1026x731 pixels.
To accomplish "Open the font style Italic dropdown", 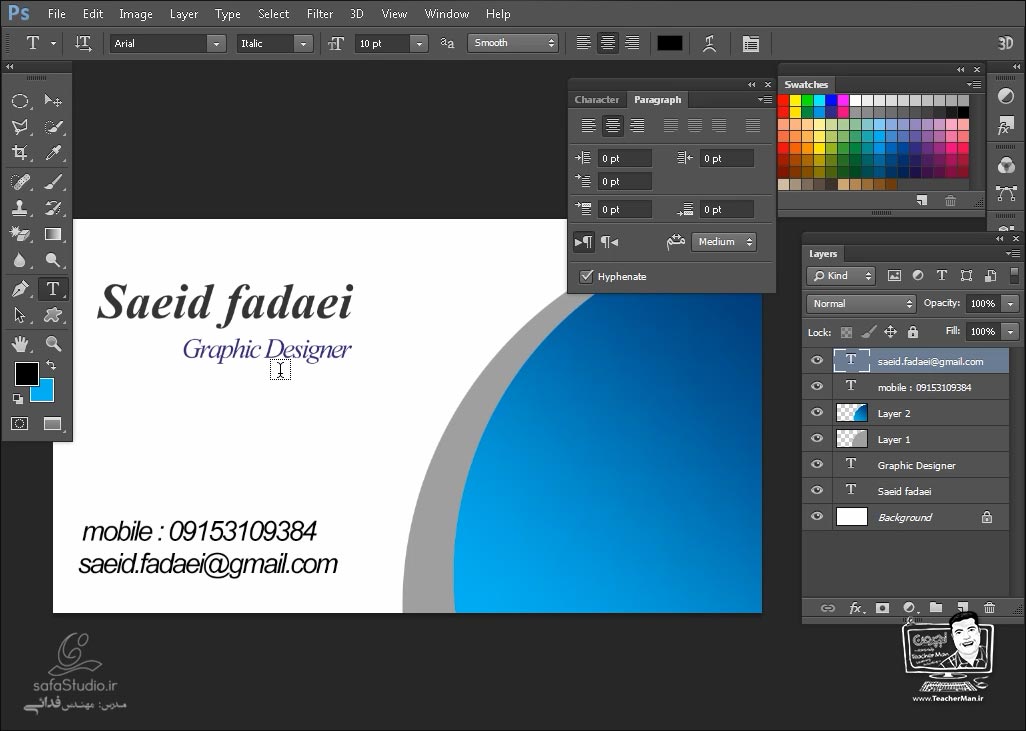I will 303,43.
